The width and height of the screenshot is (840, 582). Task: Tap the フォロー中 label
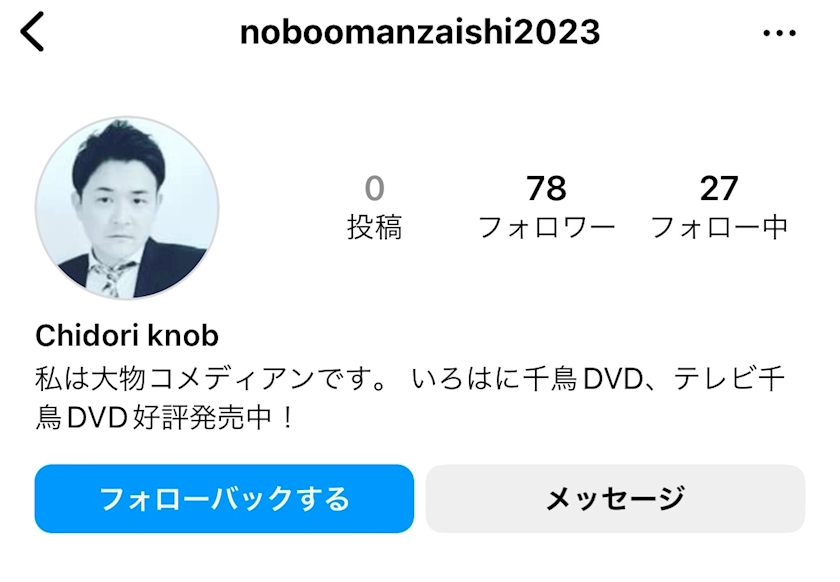(x=719, y=227)
